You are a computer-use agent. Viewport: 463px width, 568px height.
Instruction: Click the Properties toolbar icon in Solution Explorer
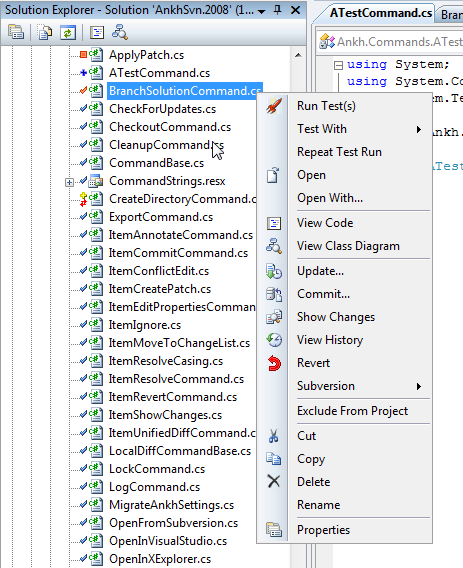coord(16,32)
